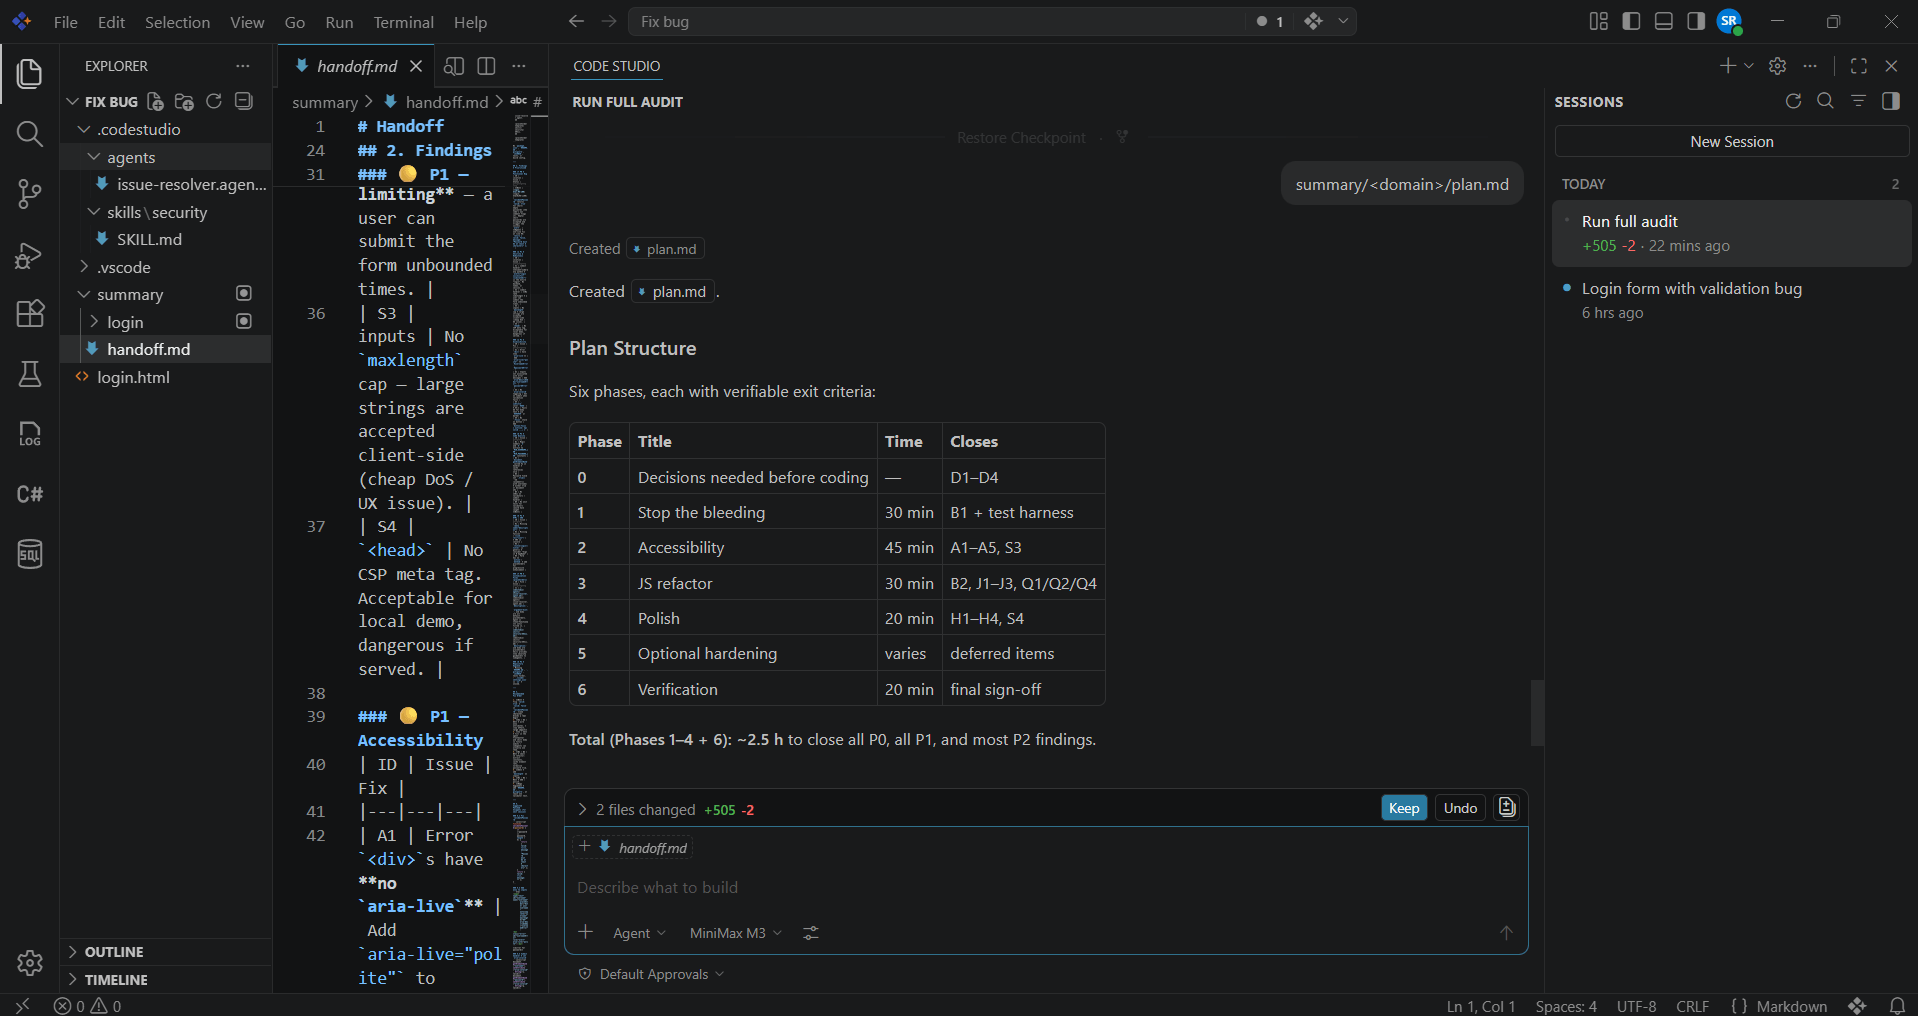The width and height of the screenshot is (1918, 1016).
Task: Start a New Session
Action: click(1732, 142)
